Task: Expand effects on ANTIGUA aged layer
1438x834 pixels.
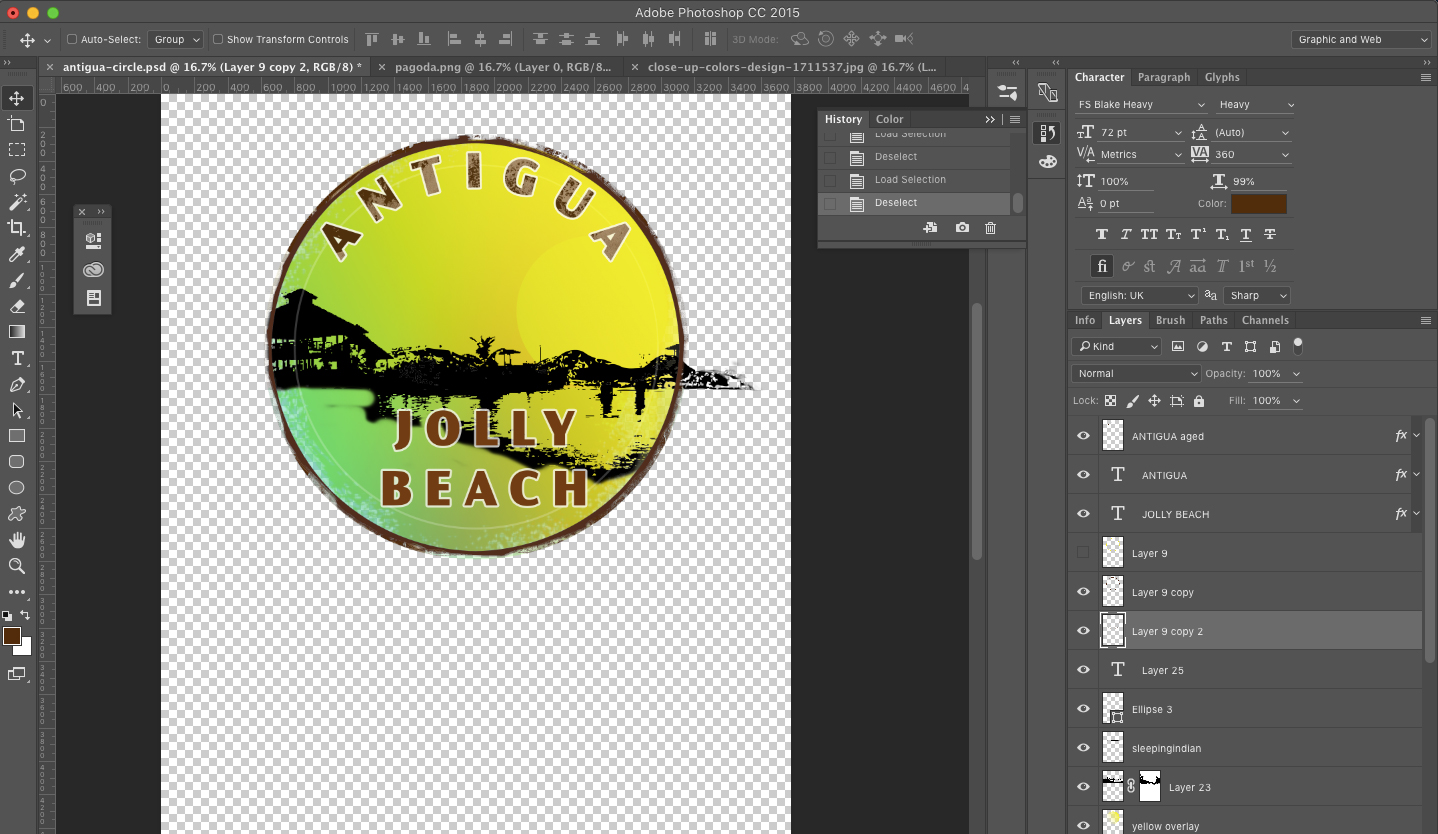Action: click(1416, 436)
